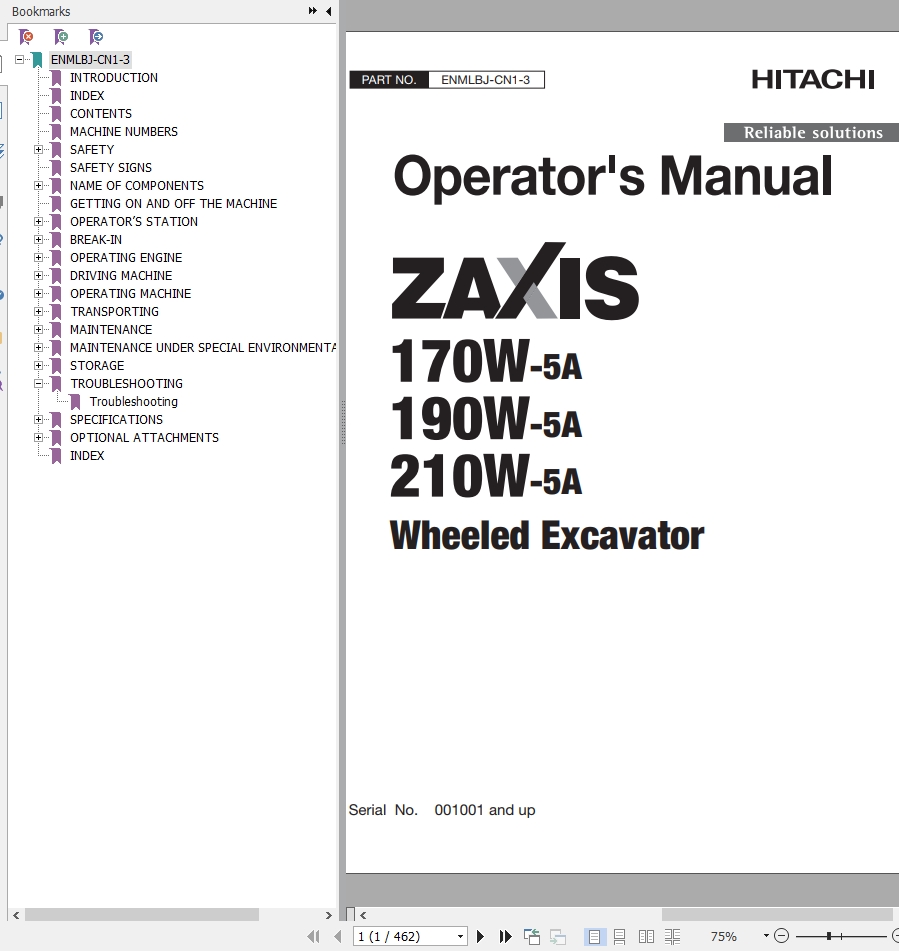Expand the MAINTENANCE bookmark node
Screen dimensions: 899x951
pyautogui.click(x=38, y=329)
